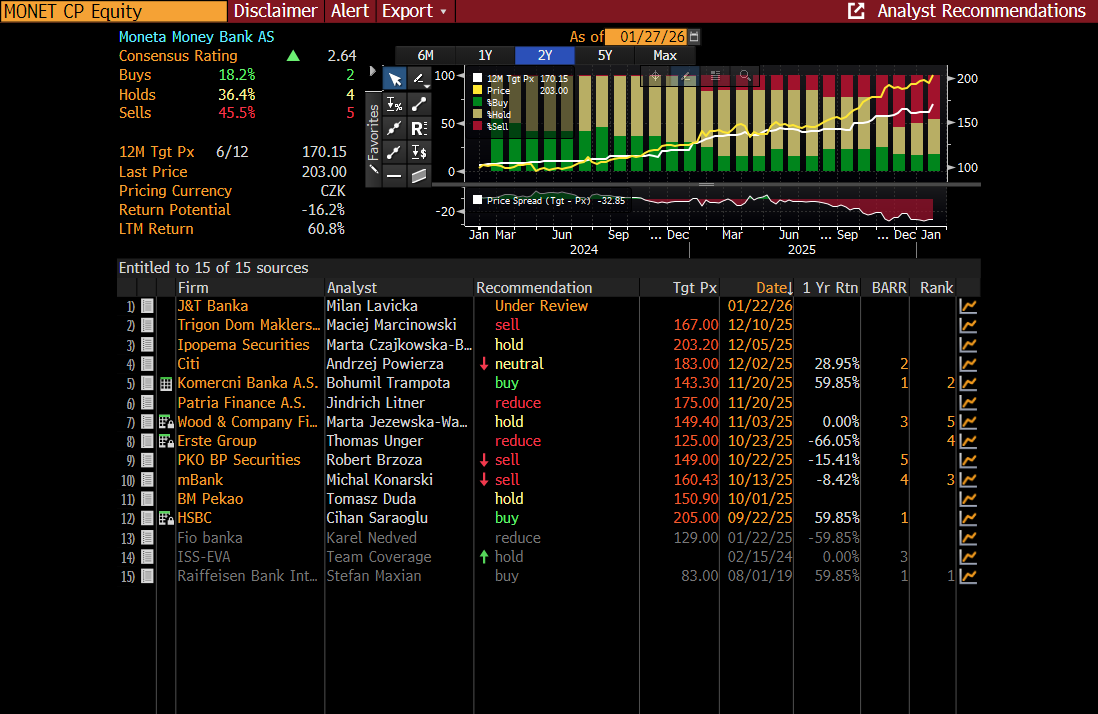1098x714 pixels.
Task: Click the document icon in Trigon Dom Maklerski row
Action: click(x=147, y=325)
